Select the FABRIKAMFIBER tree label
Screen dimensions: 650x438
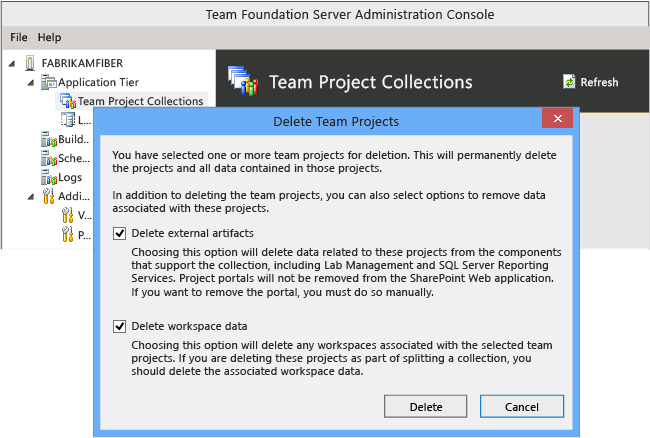[82, 63]
